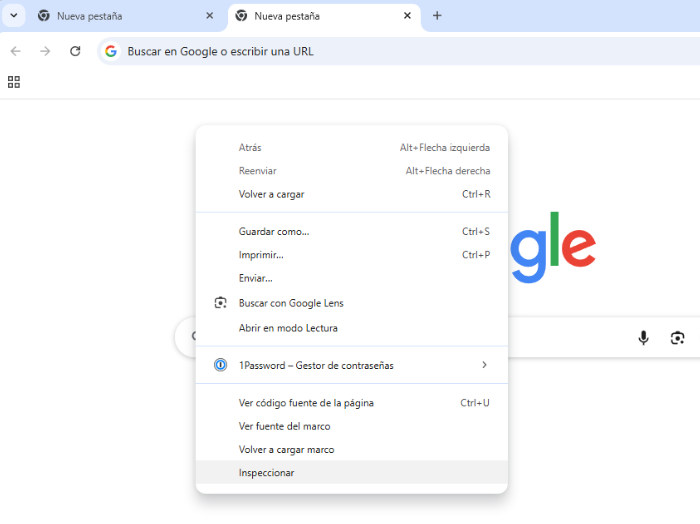Choose Guardar como… in context menu
The image size is (700, 524).
coord(274,231)
